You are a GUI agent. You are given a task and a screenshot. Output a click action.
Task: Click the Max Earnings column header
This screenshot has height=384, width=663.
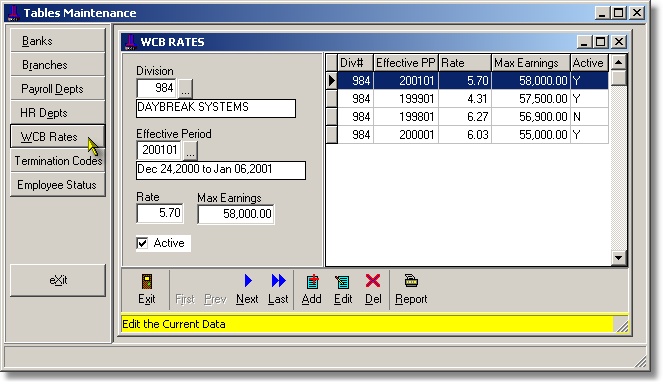[x=531, y=63]
